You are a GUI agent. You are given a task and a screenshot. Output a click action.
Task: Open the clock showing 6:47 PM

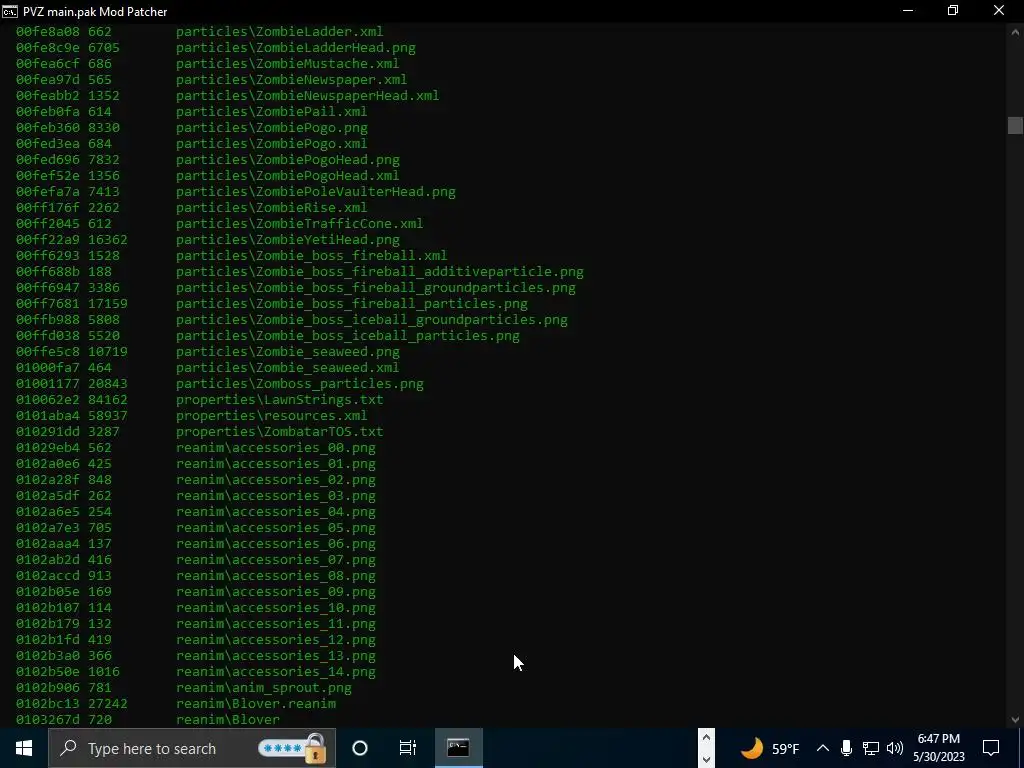click(x=938, y=739)
